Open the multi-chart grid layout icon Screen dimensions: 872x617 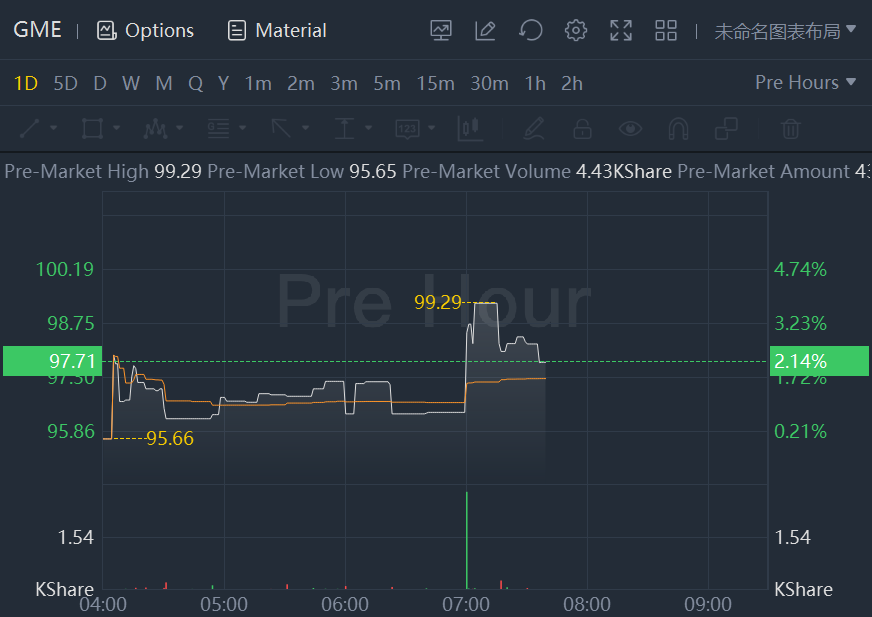666,30
